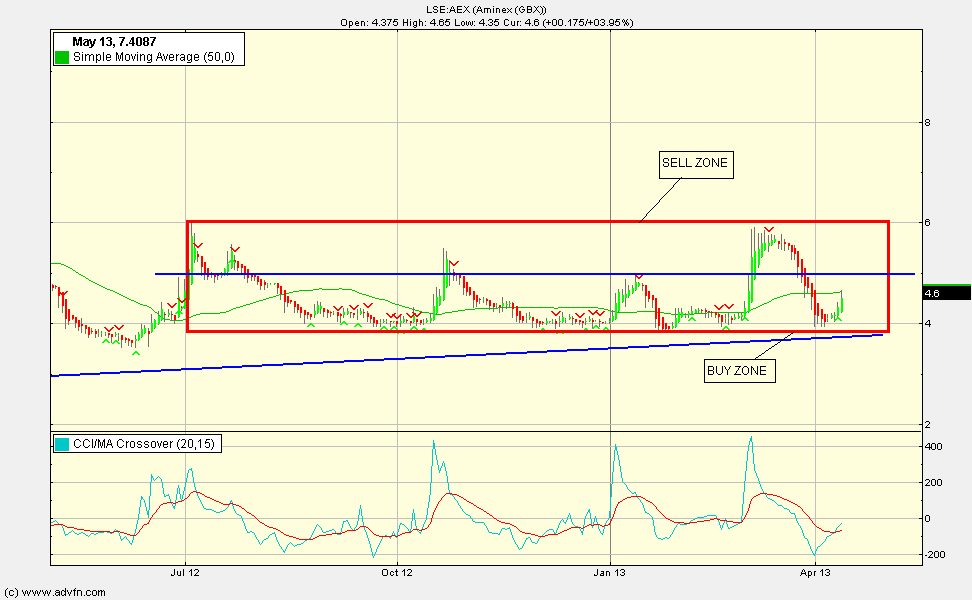Viewport: 972px width, 600px height.
Task: Open the www.advfn.com copyright link
Action: (x=54, y=592)
